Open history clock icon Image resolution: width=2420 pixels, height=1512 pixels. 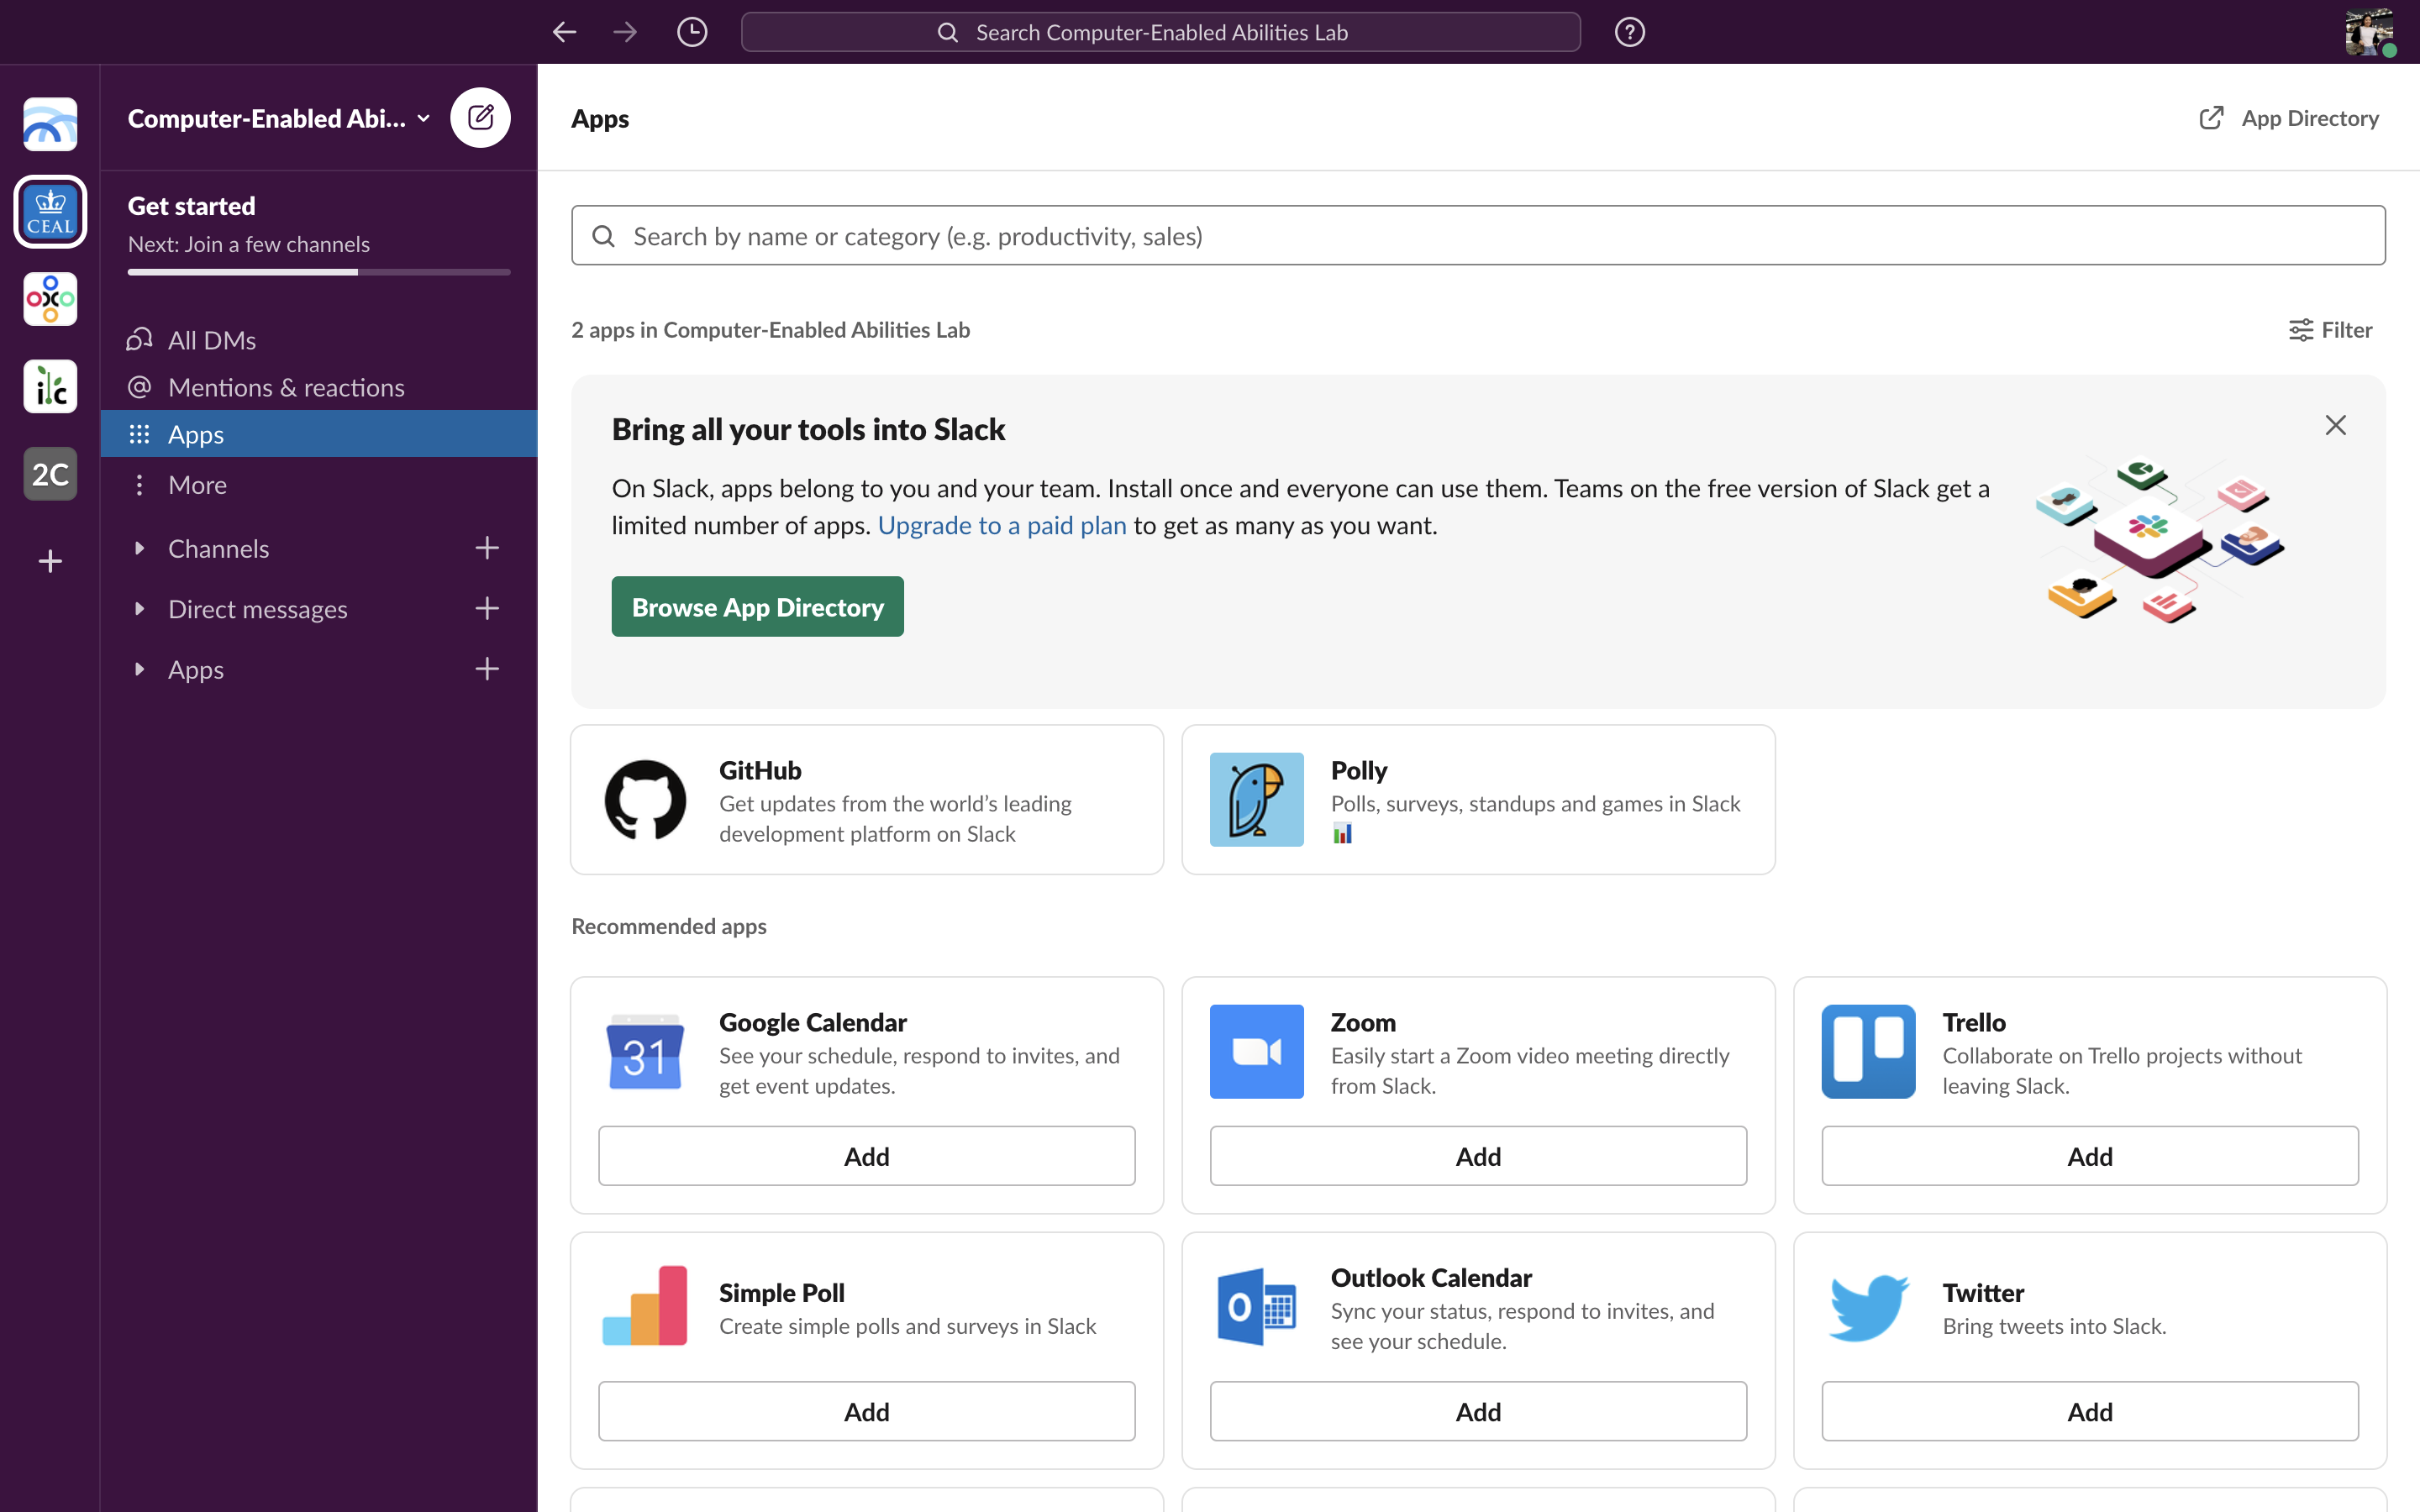click(x=692, y=32)
